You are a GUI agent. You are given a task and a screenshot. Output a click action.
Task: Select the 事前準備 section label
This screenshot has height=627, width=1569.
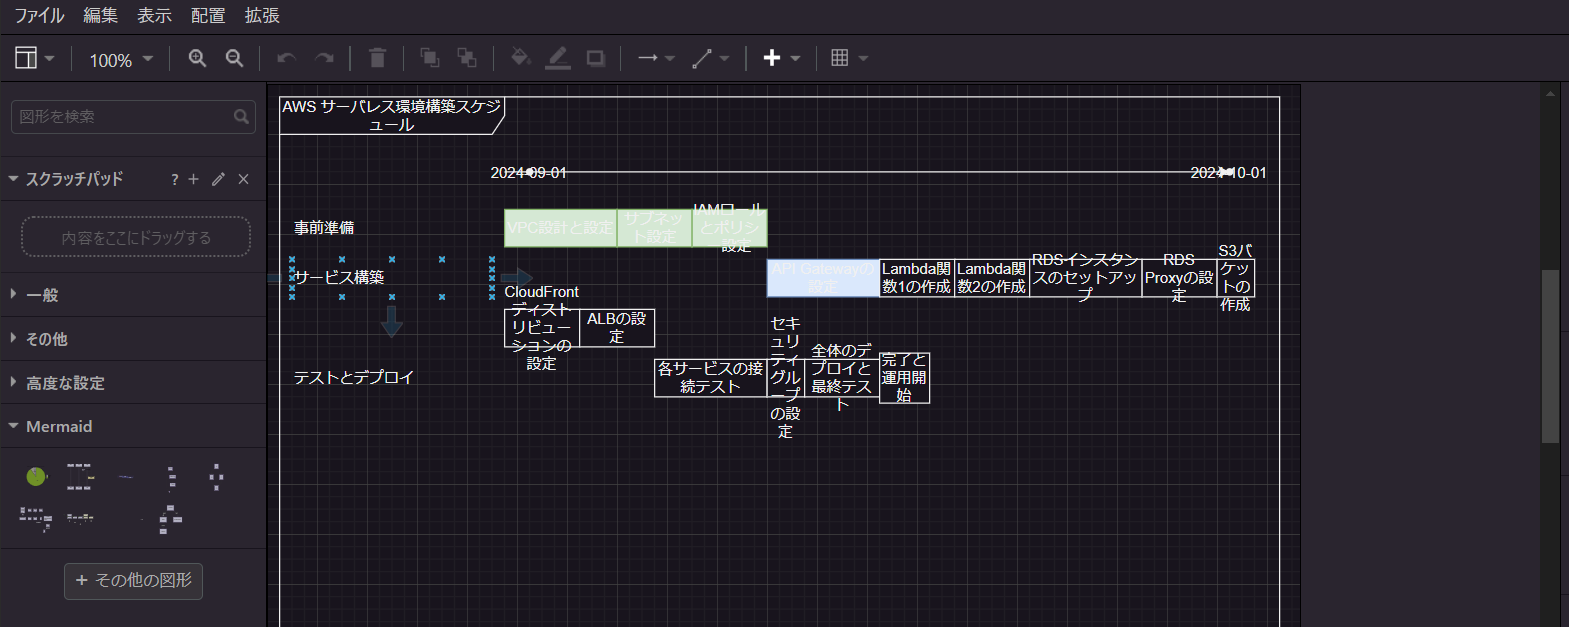click(x=324, y=228)
